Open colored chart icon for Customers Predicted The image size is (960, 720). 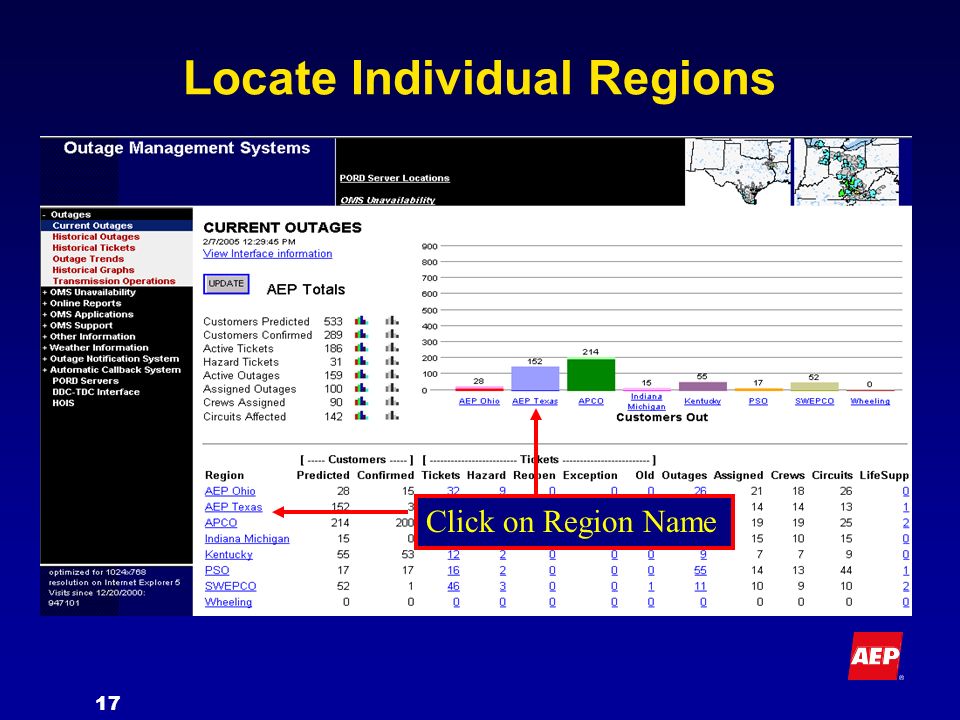click(x=361, y=321)
